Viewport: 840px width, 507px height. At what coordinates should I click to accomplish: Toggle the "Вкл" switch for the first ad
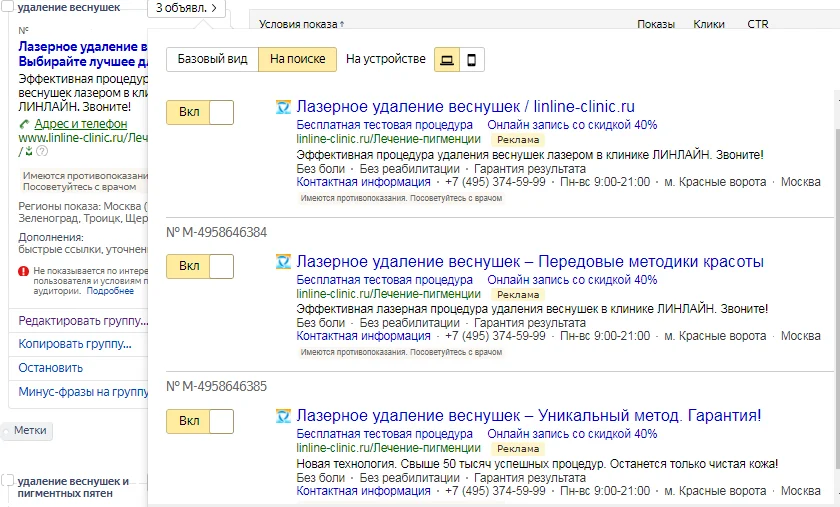(200, 112)
